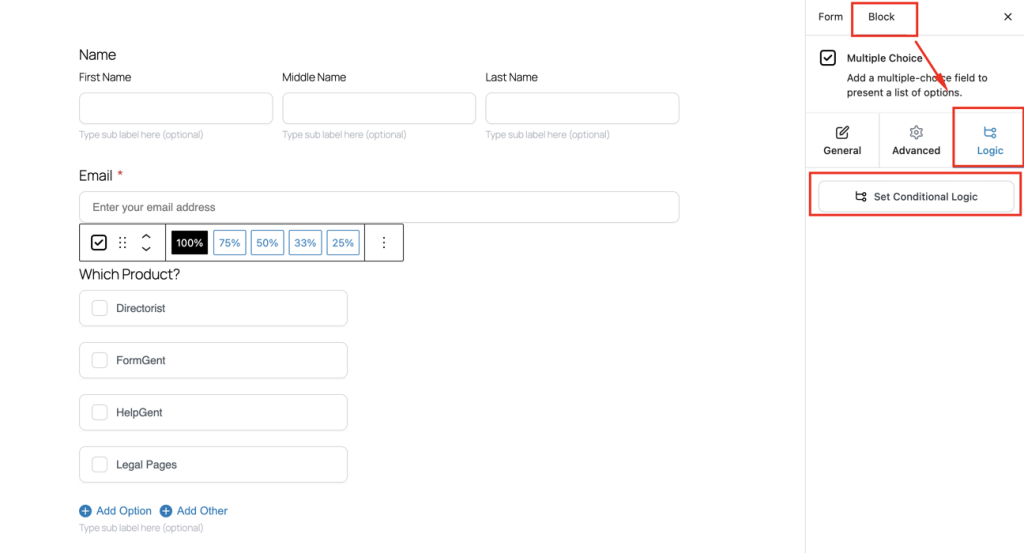Screen dimensions: 1024x553
Task: Set block width to 75%
Action: click(229, 243)
